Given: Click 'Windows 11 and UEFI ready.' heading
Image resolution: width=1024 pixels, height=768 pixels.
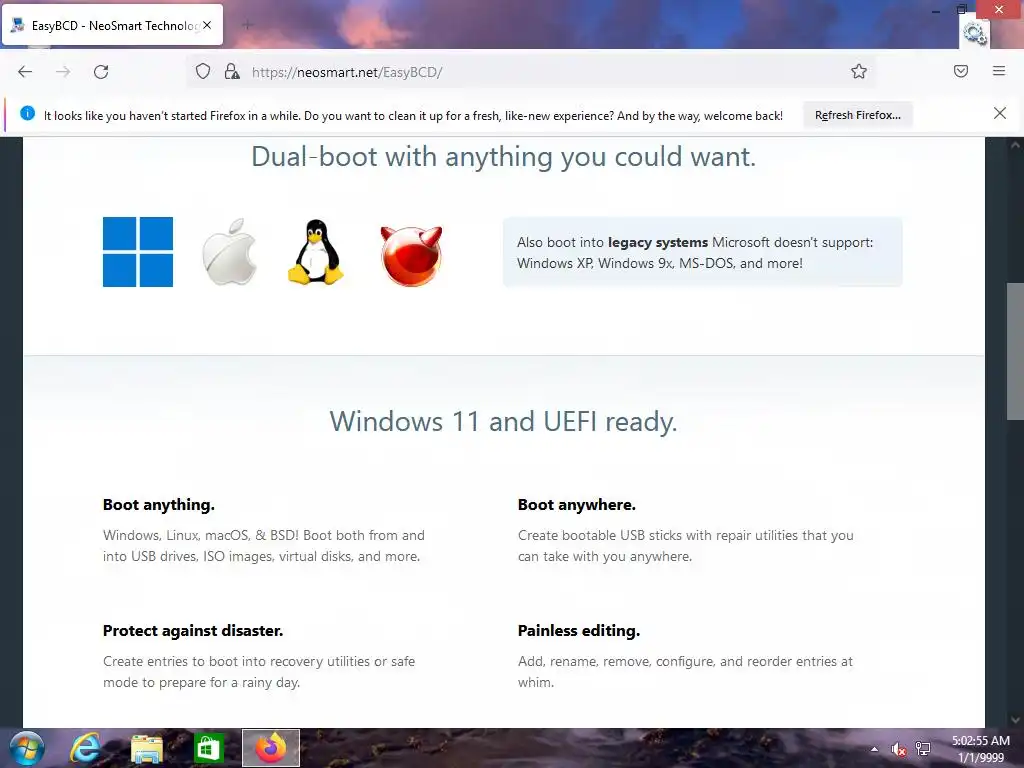Looking at the screenshot, I should coord(504,421).
